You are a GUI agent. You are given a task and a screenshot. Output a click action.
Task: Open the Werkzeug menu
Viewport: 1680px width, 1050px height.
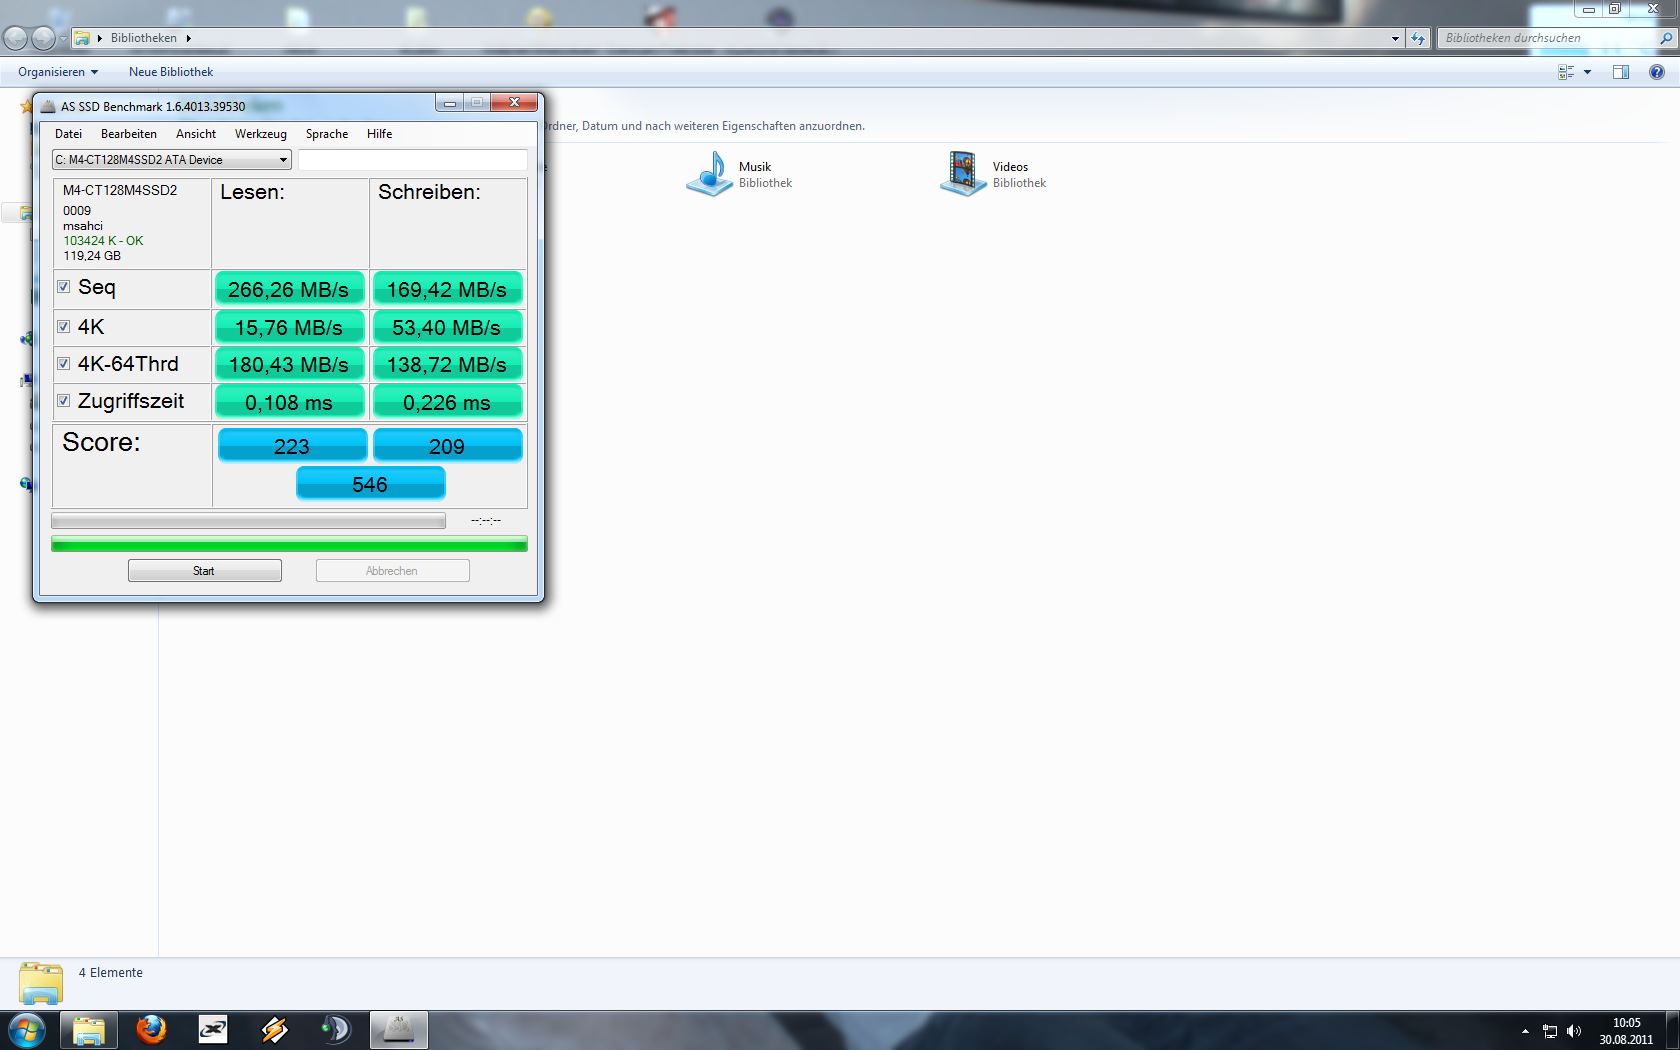pyautogui.click(x=261, y=134)
